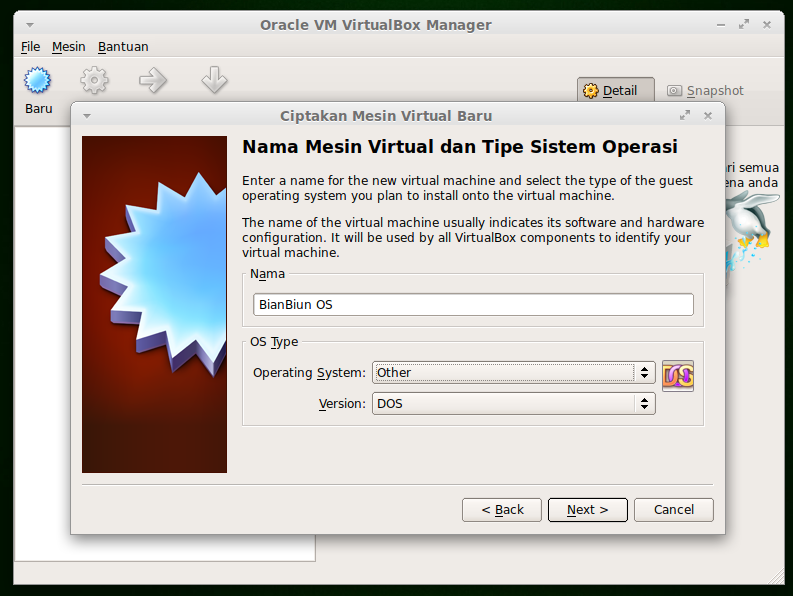793x596 pixels.
Task: Maximize the VirtualBox Manager window
Action: point(743,24)
